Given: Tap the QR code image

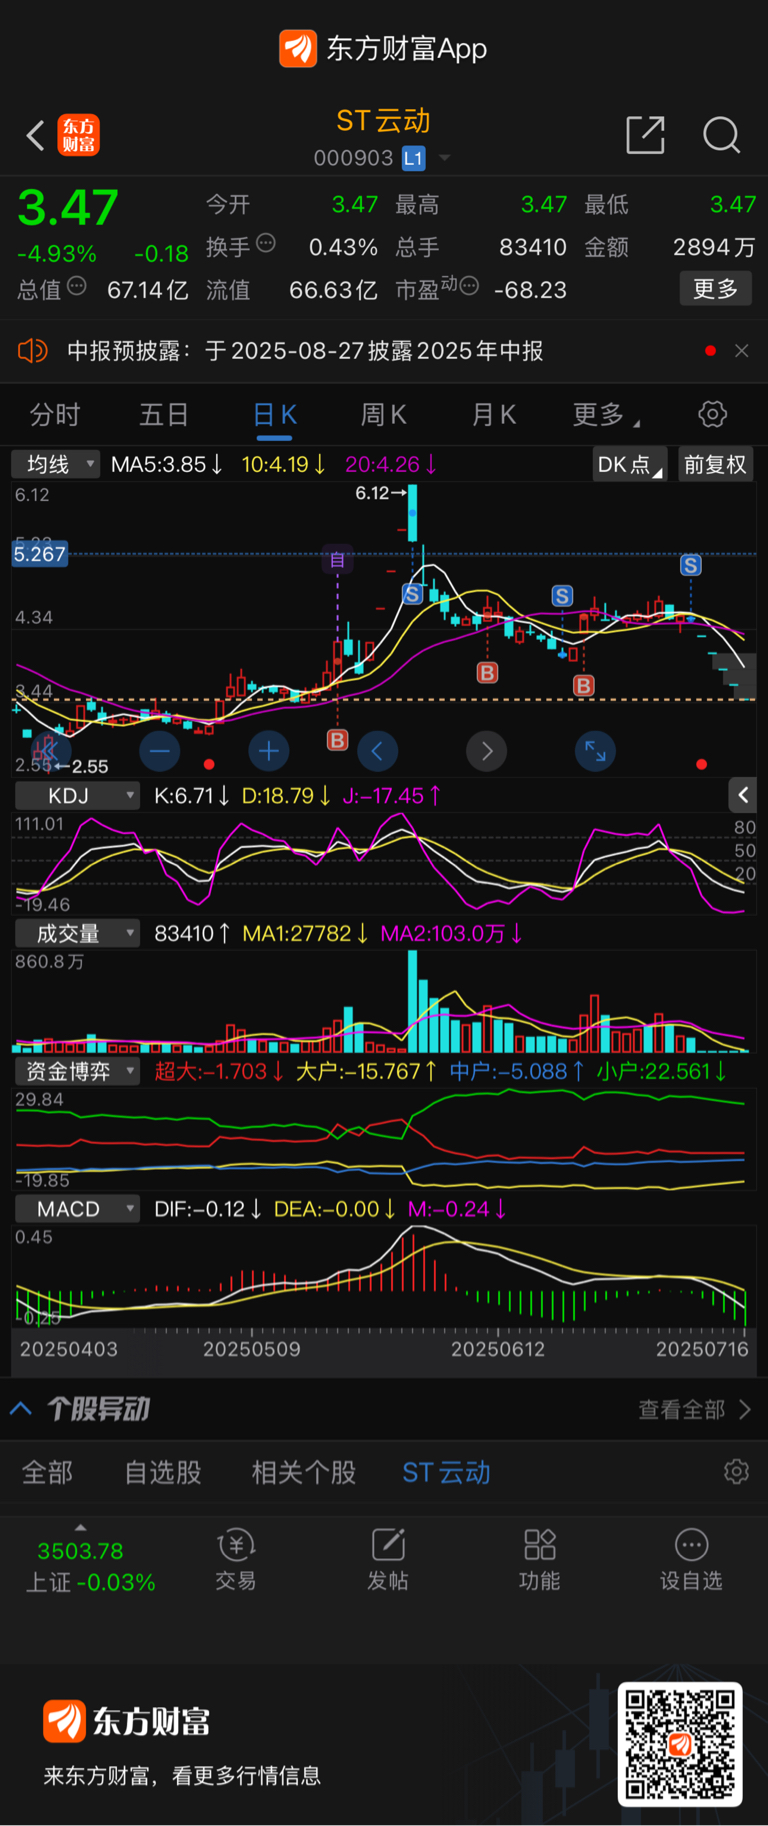Looking at the screenshot, I should point(680,1744).
